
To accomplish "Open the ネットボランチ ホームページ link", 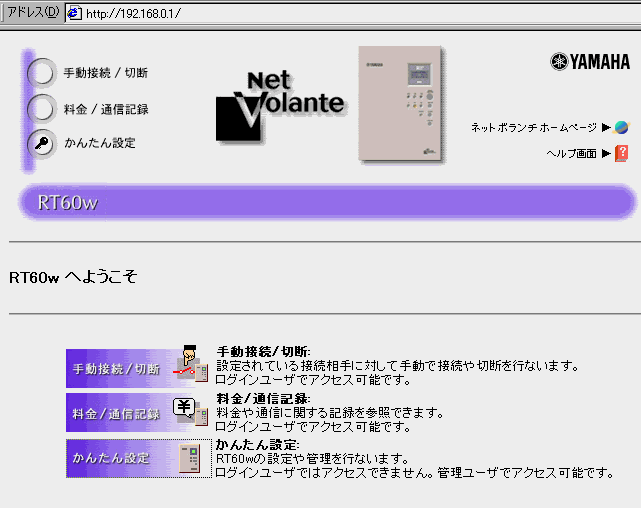I will coord(534,128).
